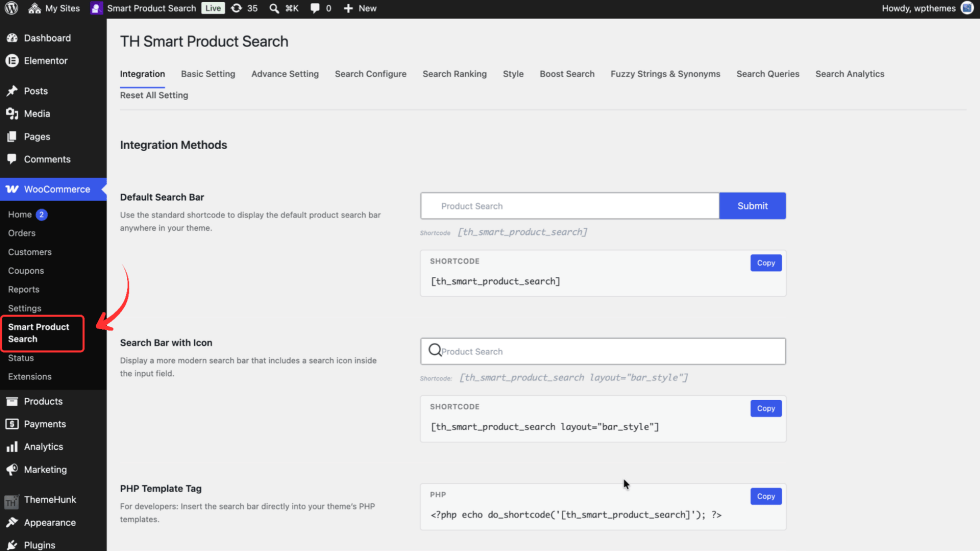This screenshot has width=980, height=551.
Task: Click the Product Search field with icon
Action: (x=603, y=351)
